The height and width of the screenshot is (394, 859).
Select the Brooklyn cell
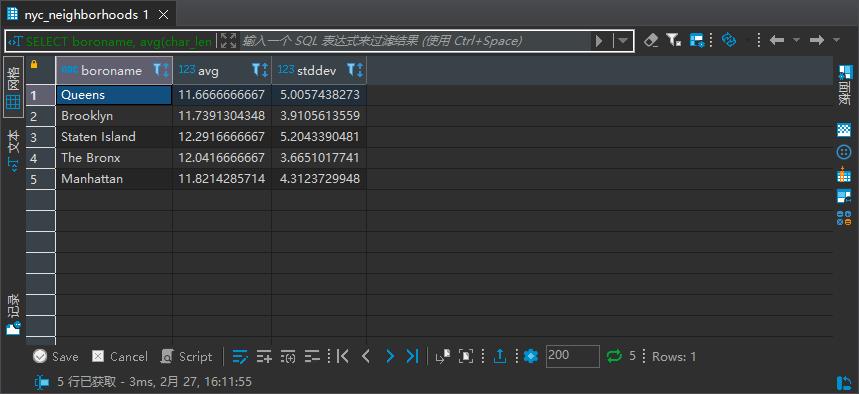[x=114, y=116]
